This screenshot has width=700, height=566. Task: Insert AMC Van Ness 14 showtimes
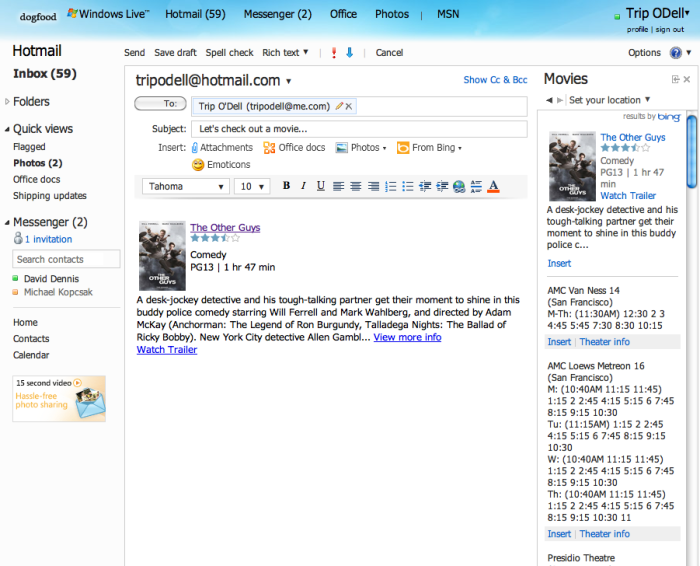559,342
